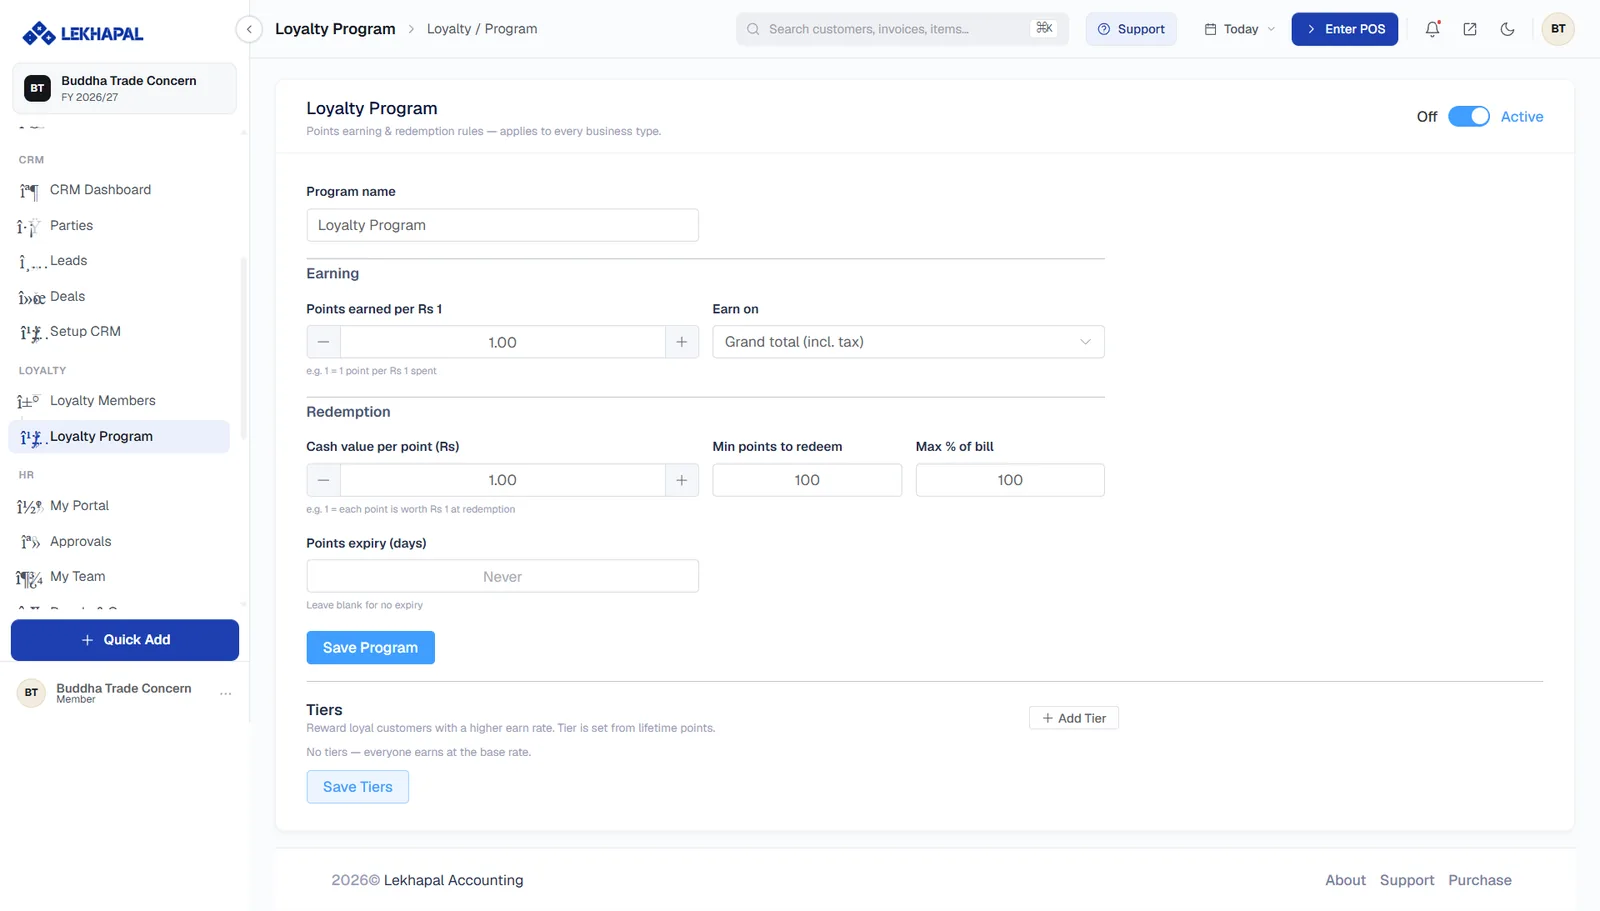Click the Parties sidebar icon
Image resolution: width=1600 pixels, height=911 pixels.
[30, 226]
